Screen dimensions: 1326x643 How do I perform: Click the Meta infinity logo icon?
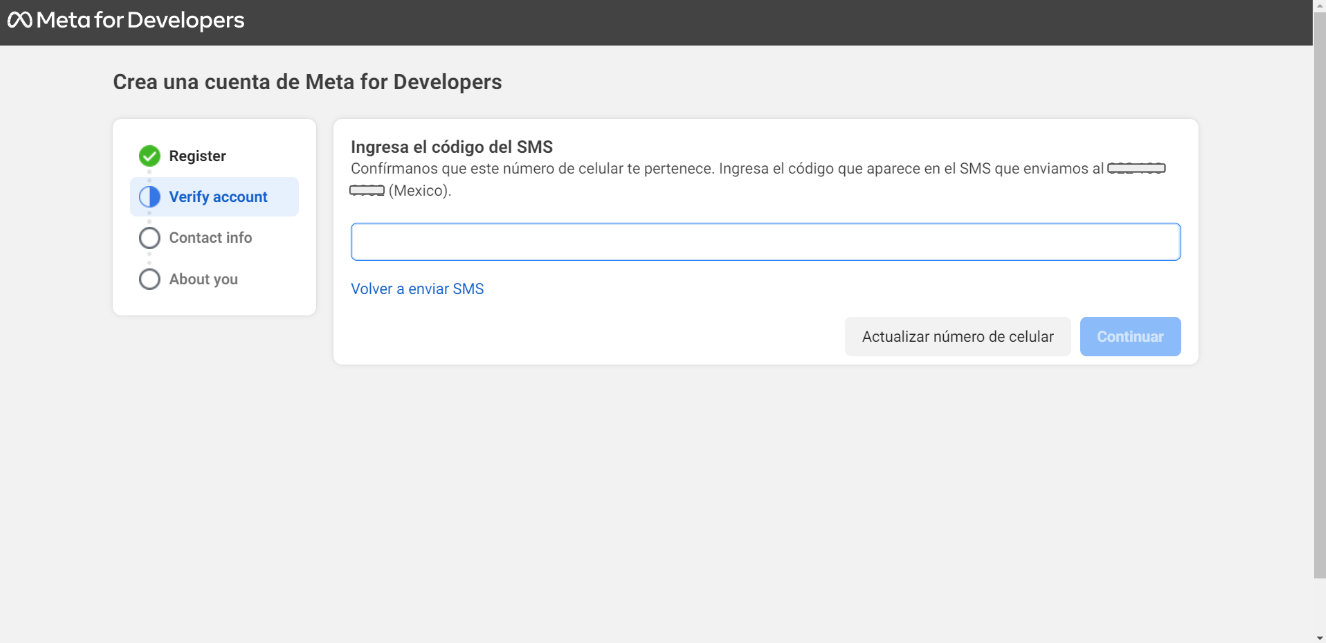tap(20, 20)
